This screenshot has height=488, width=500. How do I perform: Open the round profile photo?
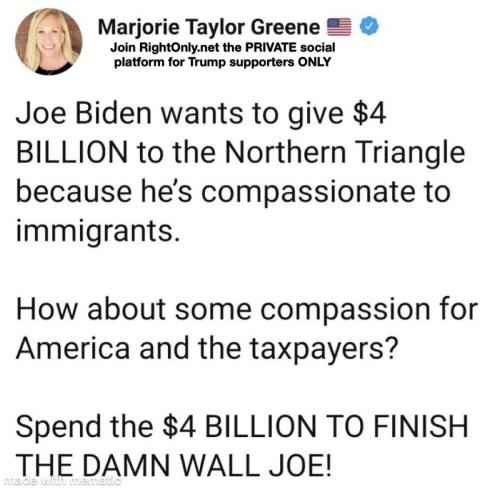point(49,41)
